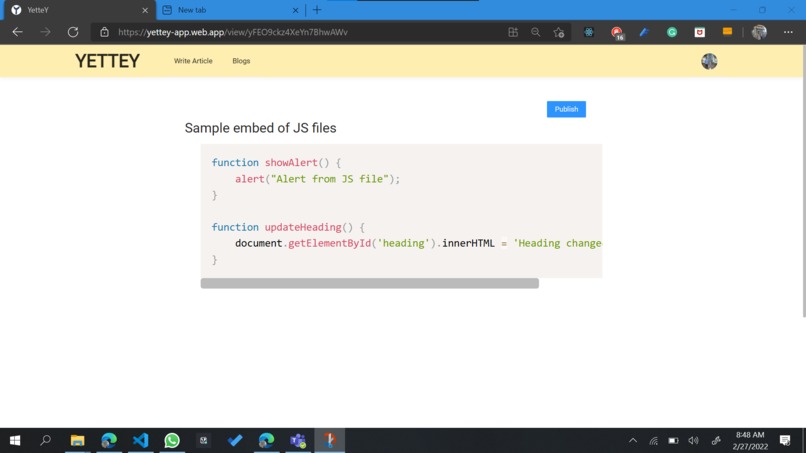Click the lock icon in address bar

pyautogui.click(x=104, y=32)
